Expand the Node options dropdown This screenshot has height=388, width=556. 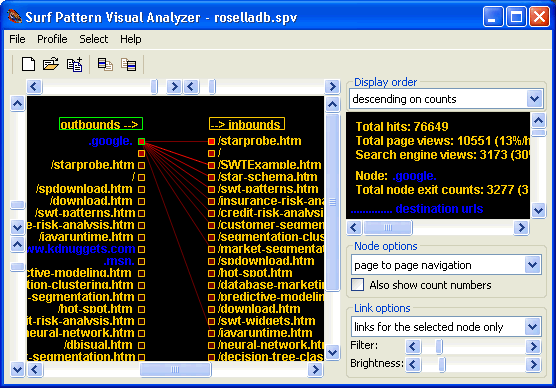(x=533, y=265)
